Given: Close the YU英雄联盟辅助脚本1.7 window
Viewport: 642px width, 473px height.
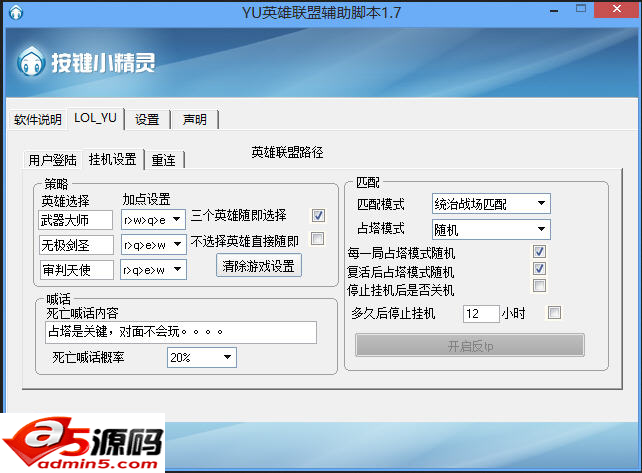Looking at the screenshot, I should [x=617, y=9].
